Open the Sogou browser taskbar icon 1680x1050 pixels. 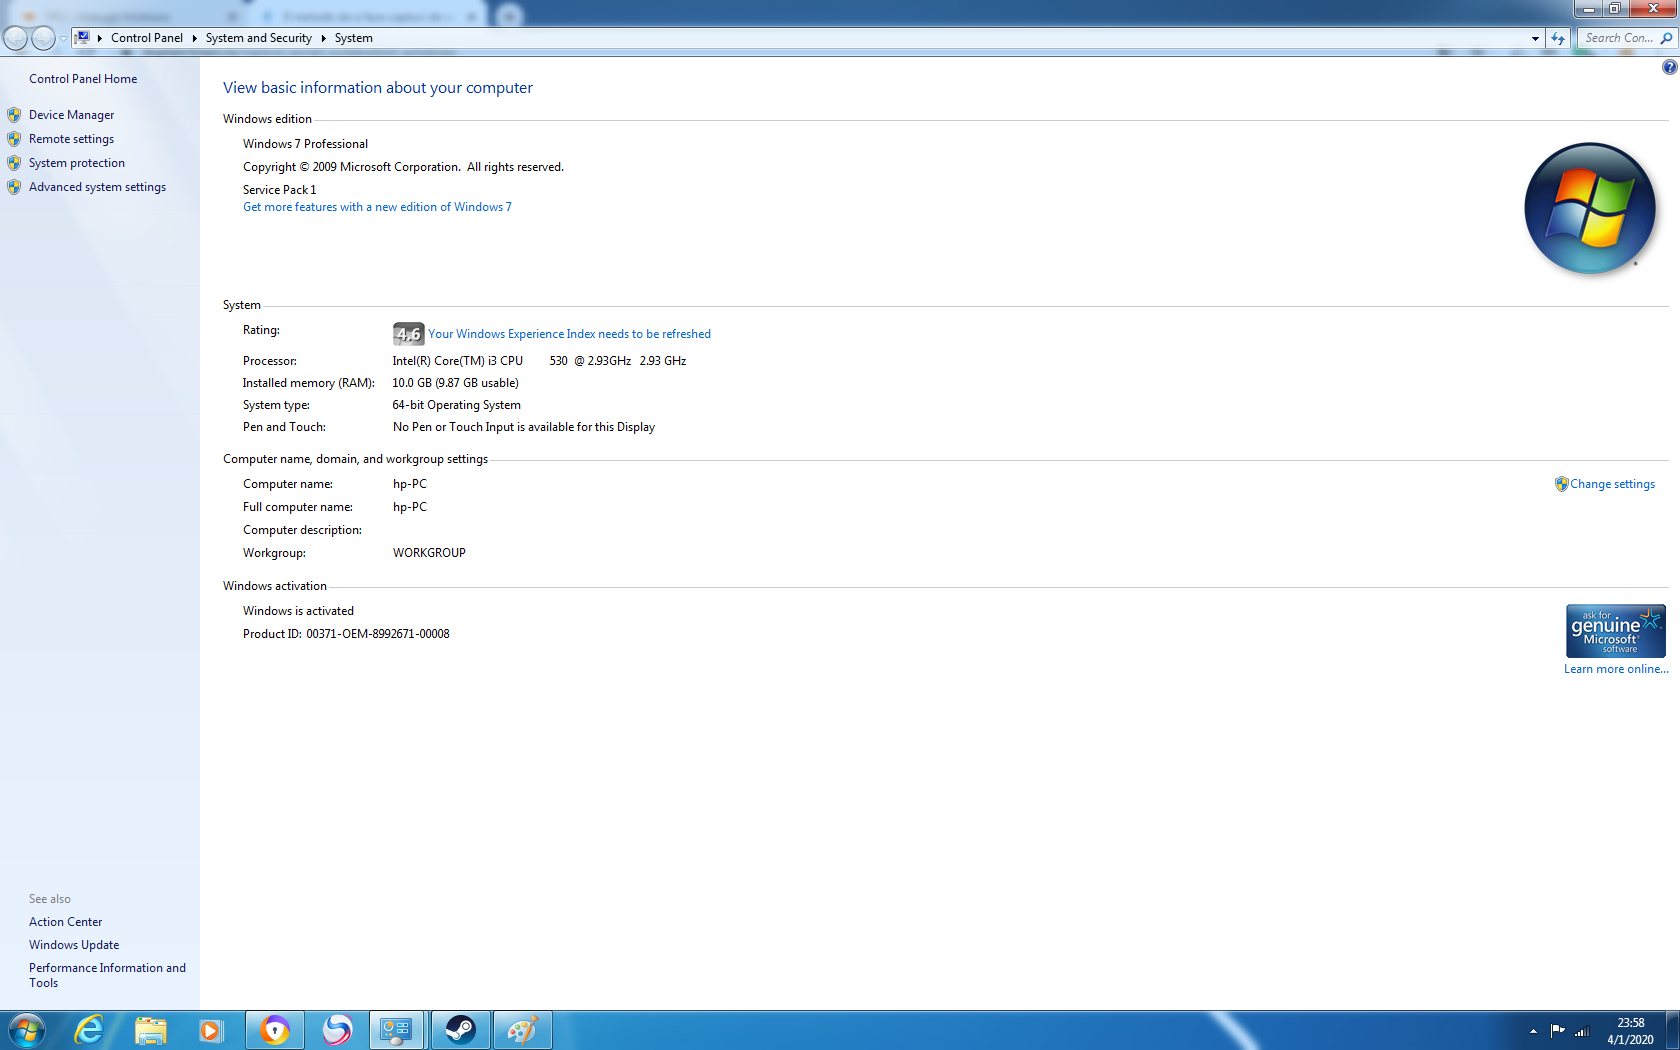337,1030
